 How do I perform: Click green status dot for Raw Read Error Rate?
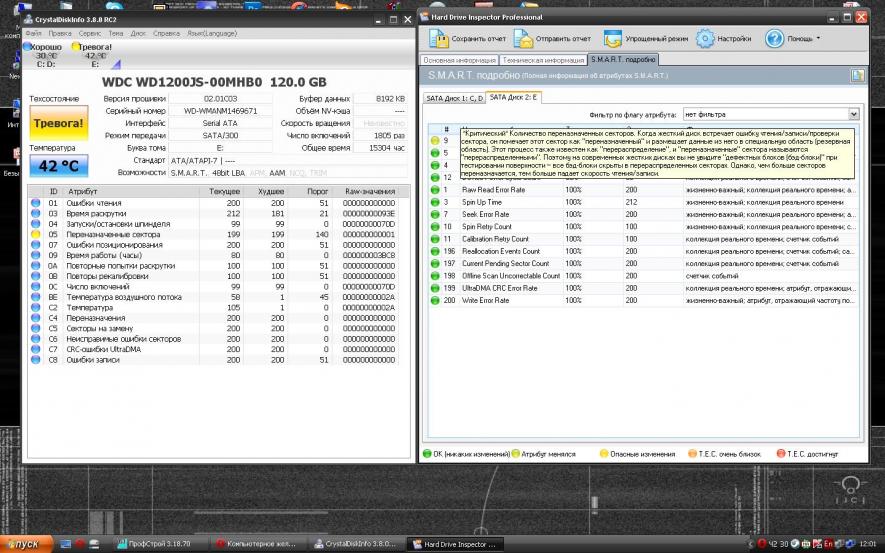435,190
